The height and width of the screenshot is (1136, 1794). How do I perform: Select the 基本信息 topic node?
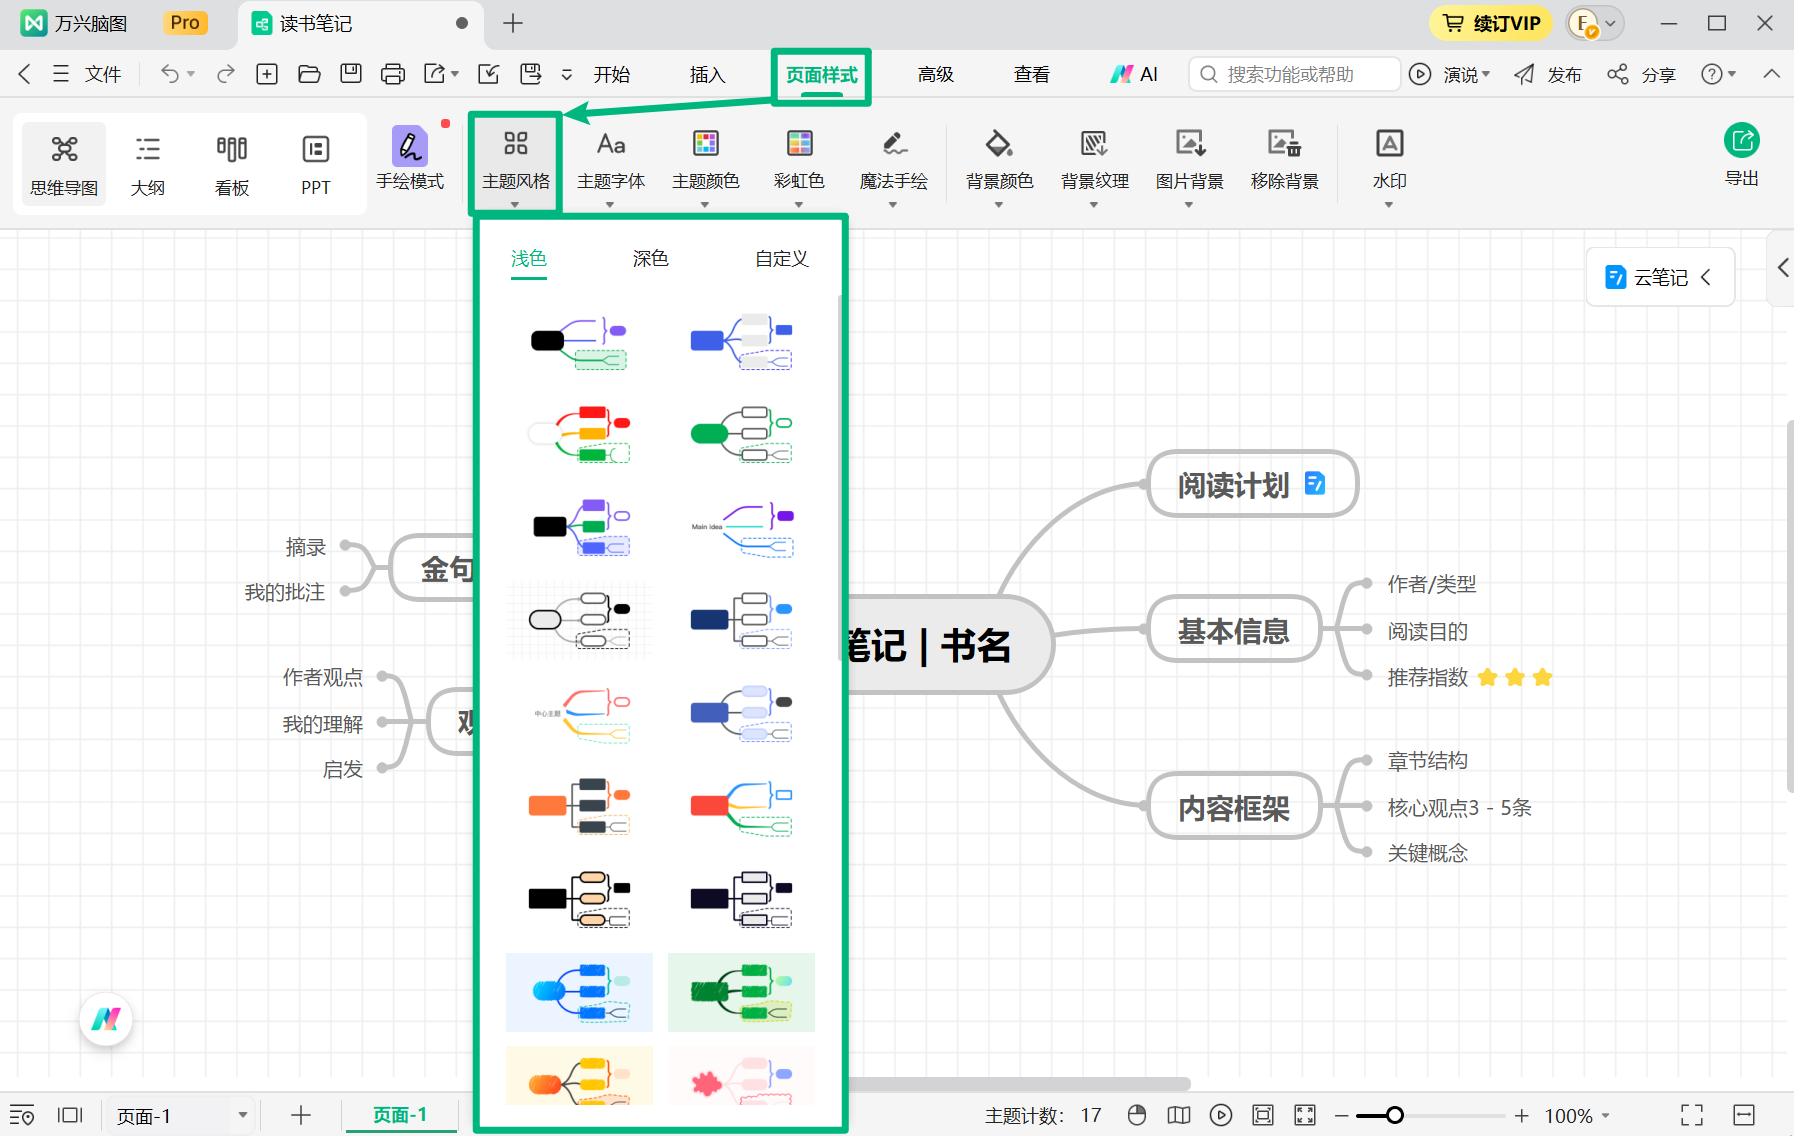(1234, 630)
